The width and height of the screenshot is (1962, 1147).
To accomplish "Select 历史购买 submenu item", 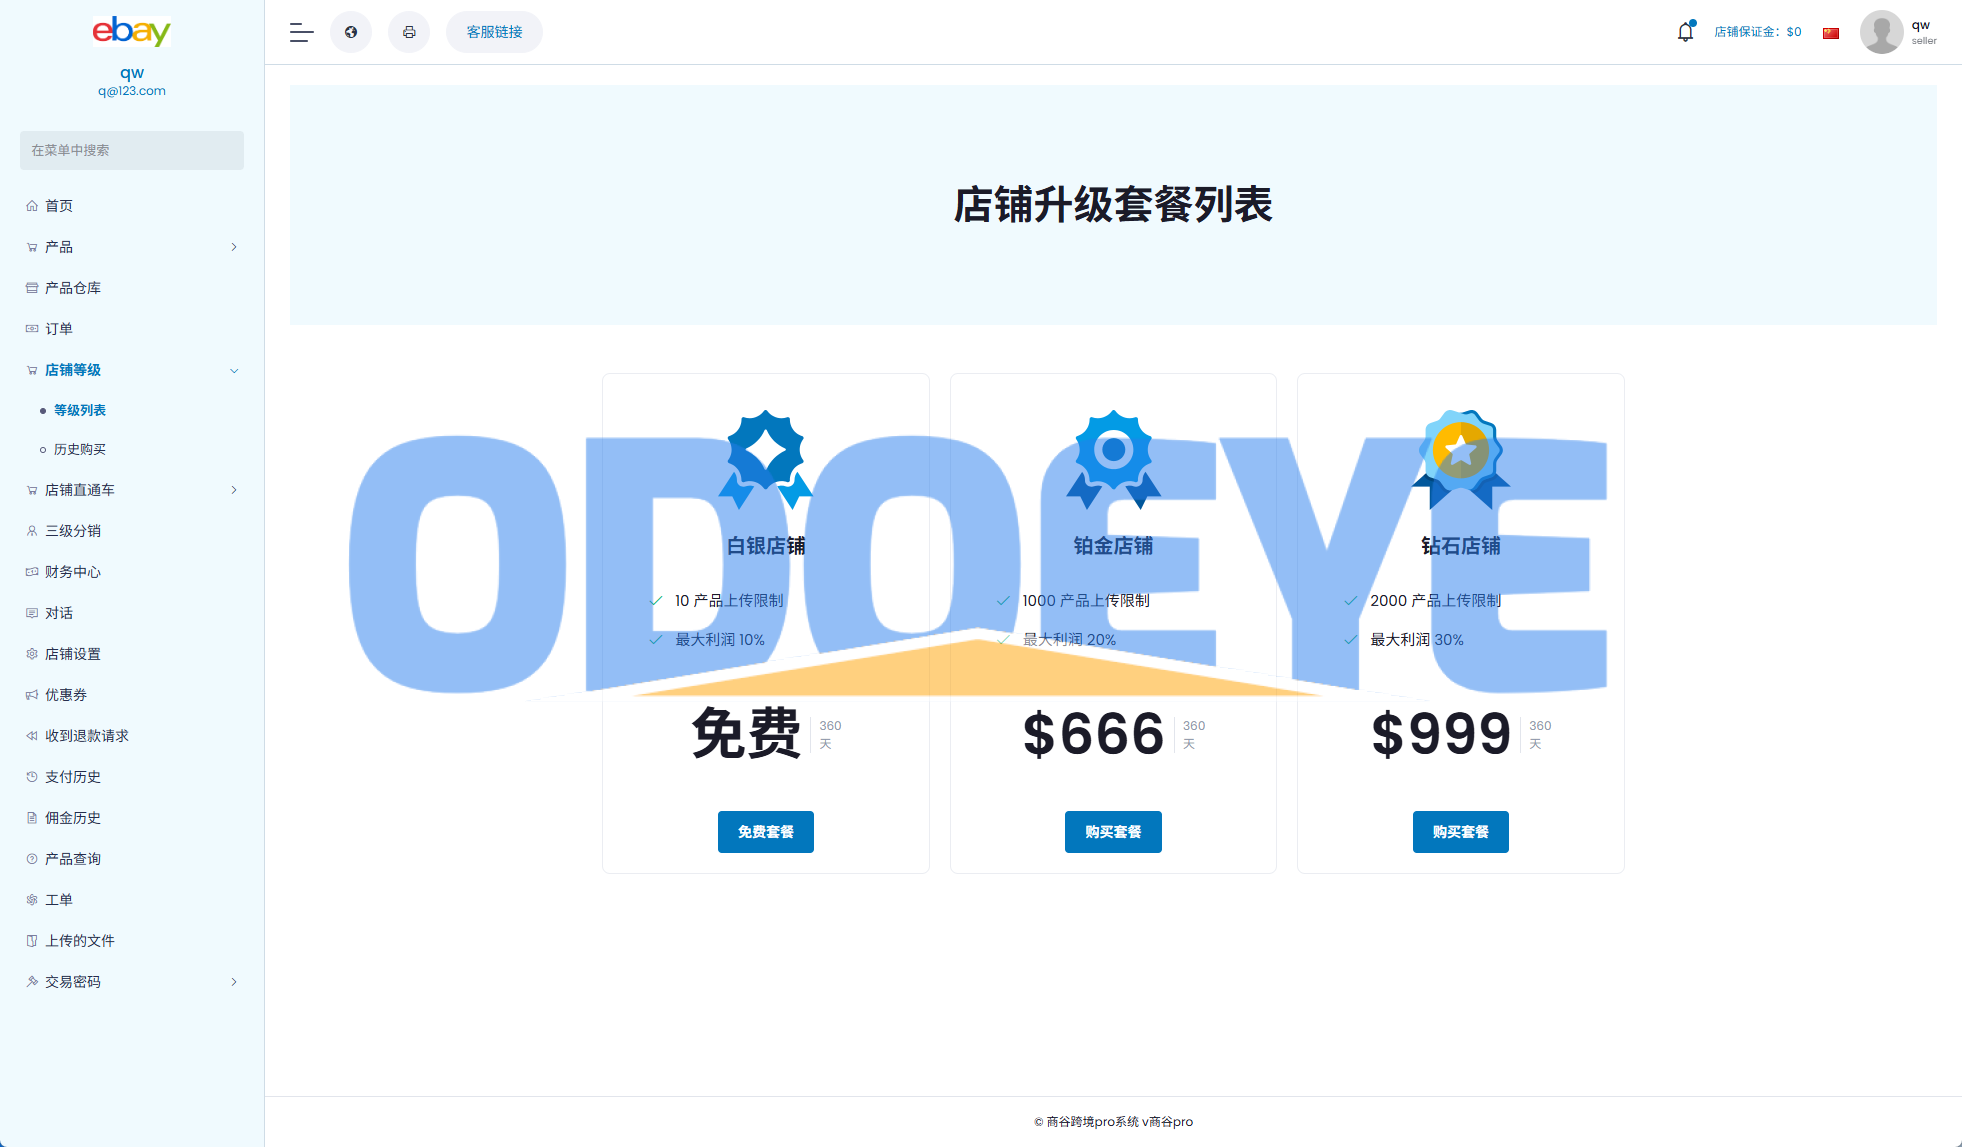I will (x=80, y=450).
